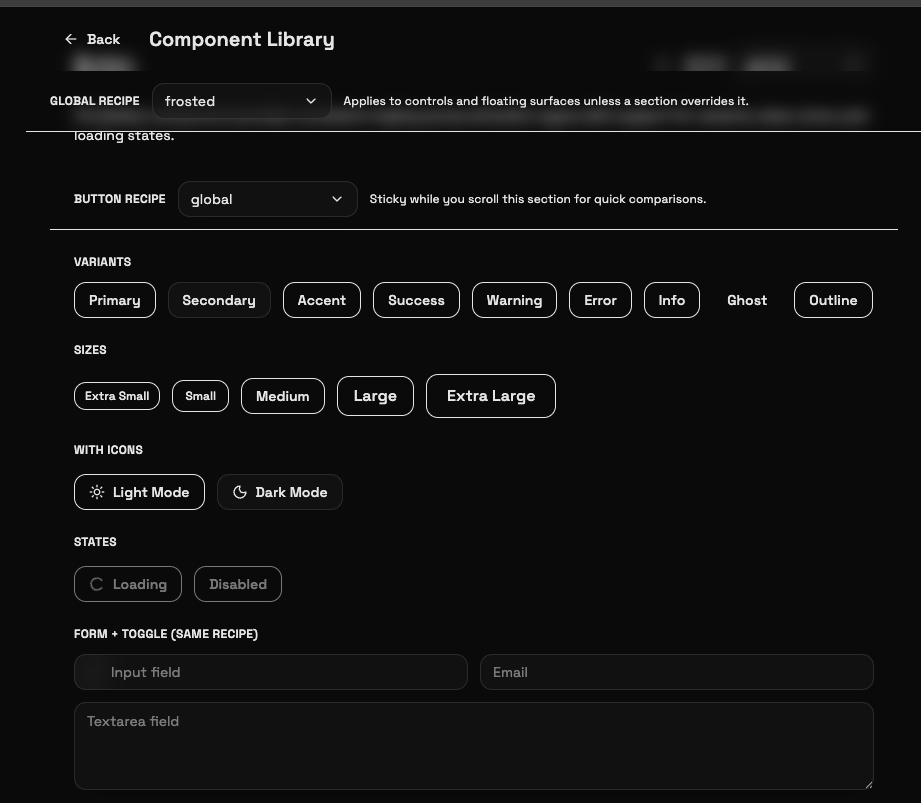Open the Global Recipe frosted dropdown

pyautogui.click(x=242, y=101)
